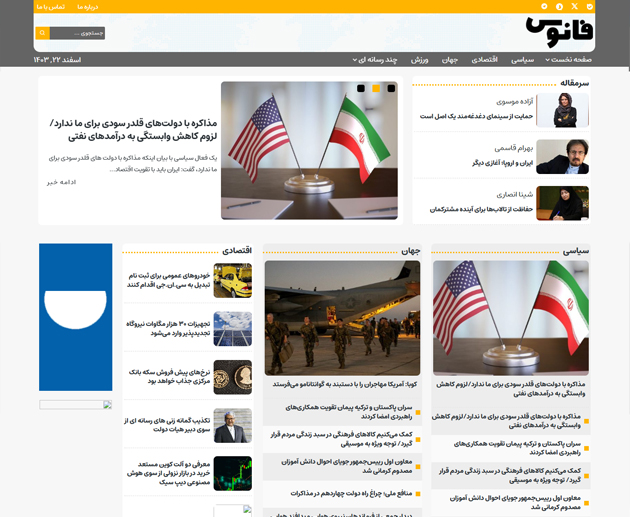
Task: Click the shield-check social icon in top bar
Action: (589, 6)
